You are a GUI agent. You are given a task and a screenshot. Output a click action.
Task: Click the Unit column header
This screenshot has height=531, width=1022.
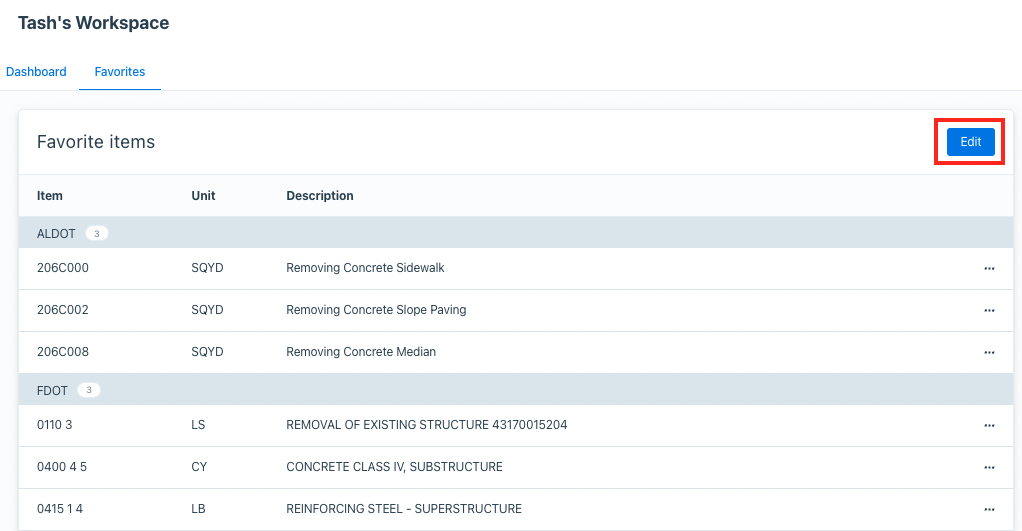[203, 196]
